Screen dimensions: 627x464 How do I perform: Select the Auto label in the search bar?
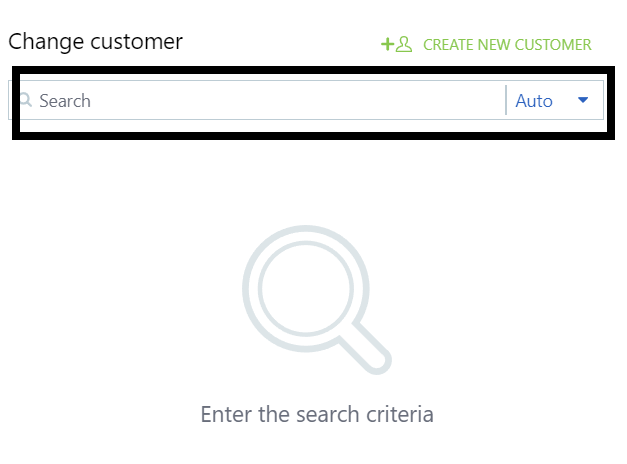click(534, 100)
